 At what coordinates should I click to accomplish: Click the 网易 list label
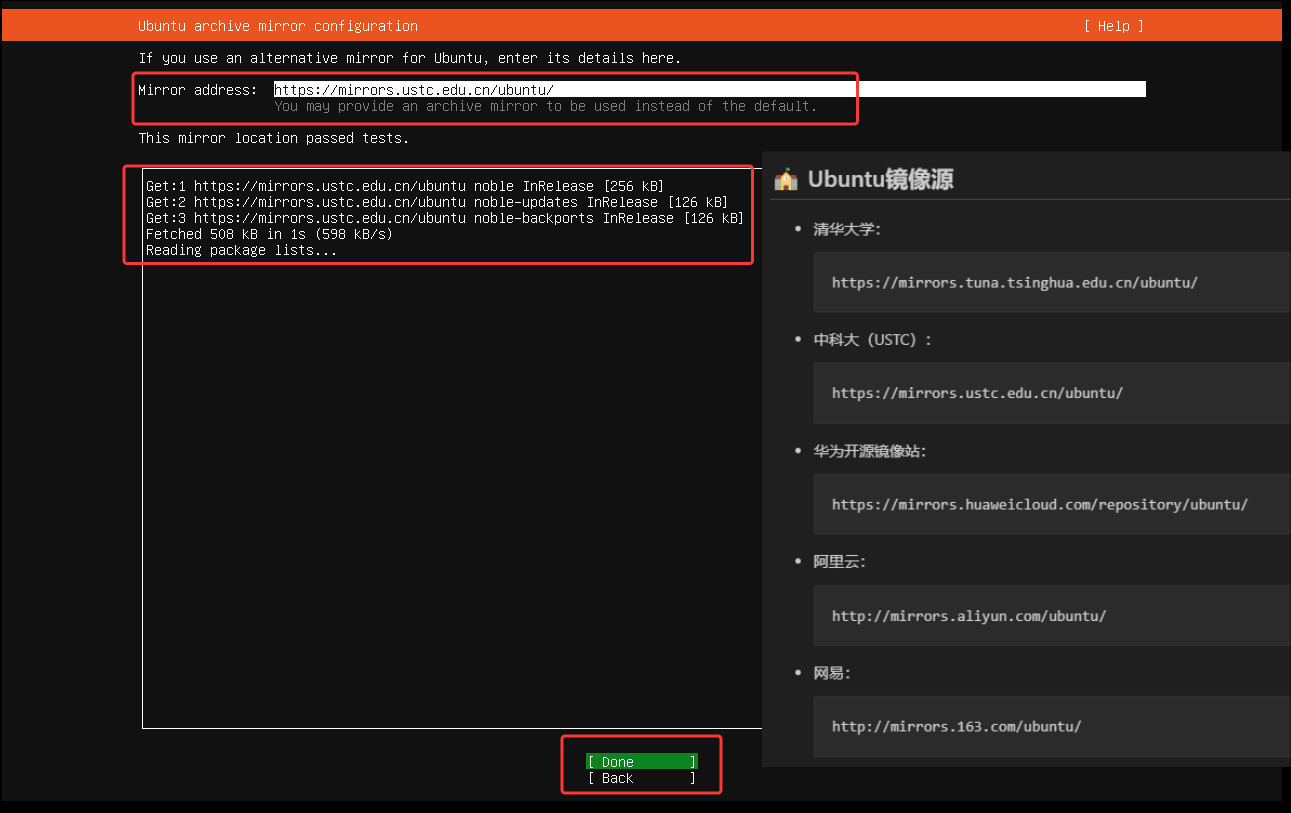click(831, 673)
